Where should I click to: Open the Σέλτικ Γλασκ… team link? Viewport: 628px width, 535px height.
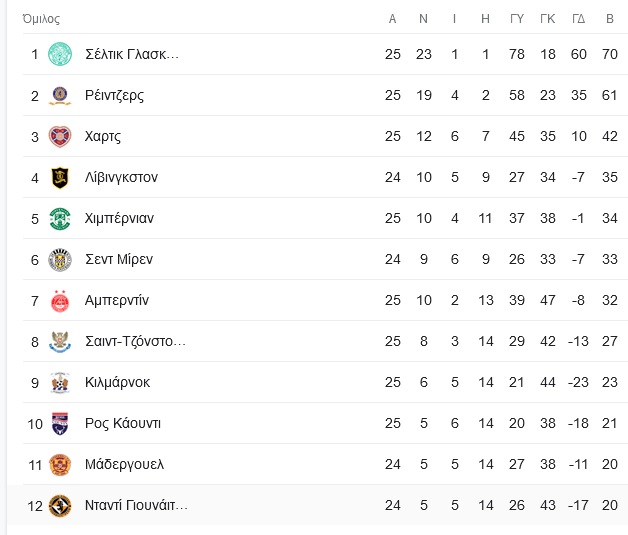coord(132,54)
